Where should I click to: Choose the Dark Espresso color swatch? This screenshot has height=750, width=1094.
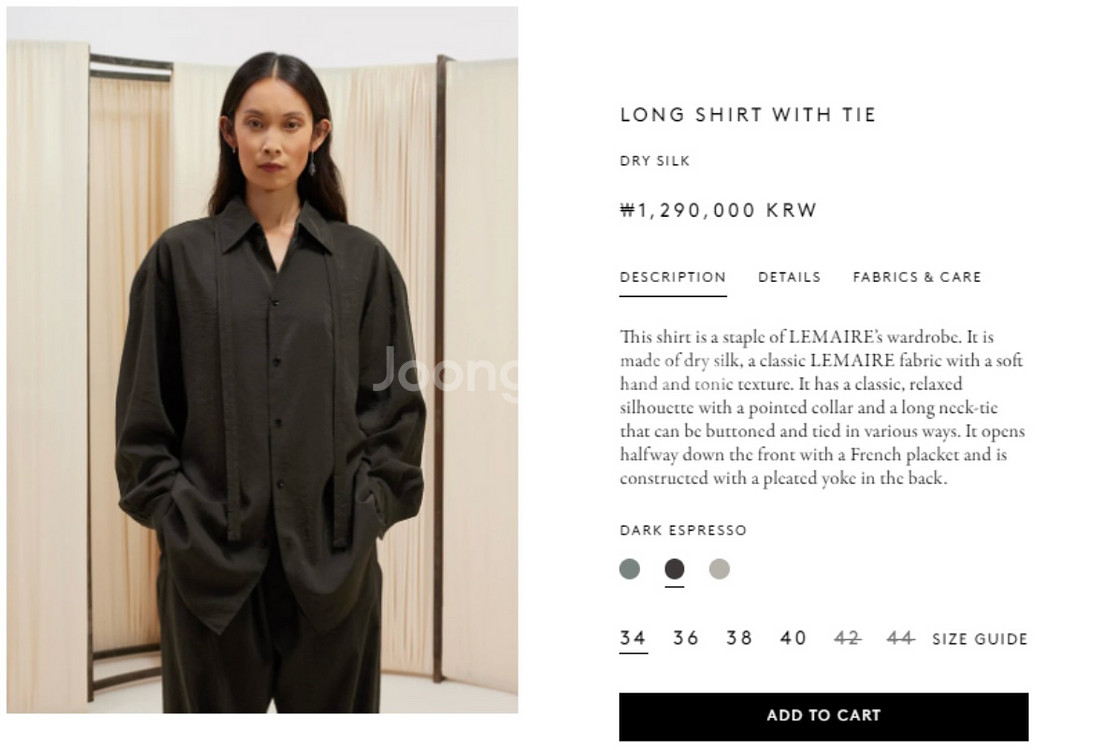[x=674, y=569]
